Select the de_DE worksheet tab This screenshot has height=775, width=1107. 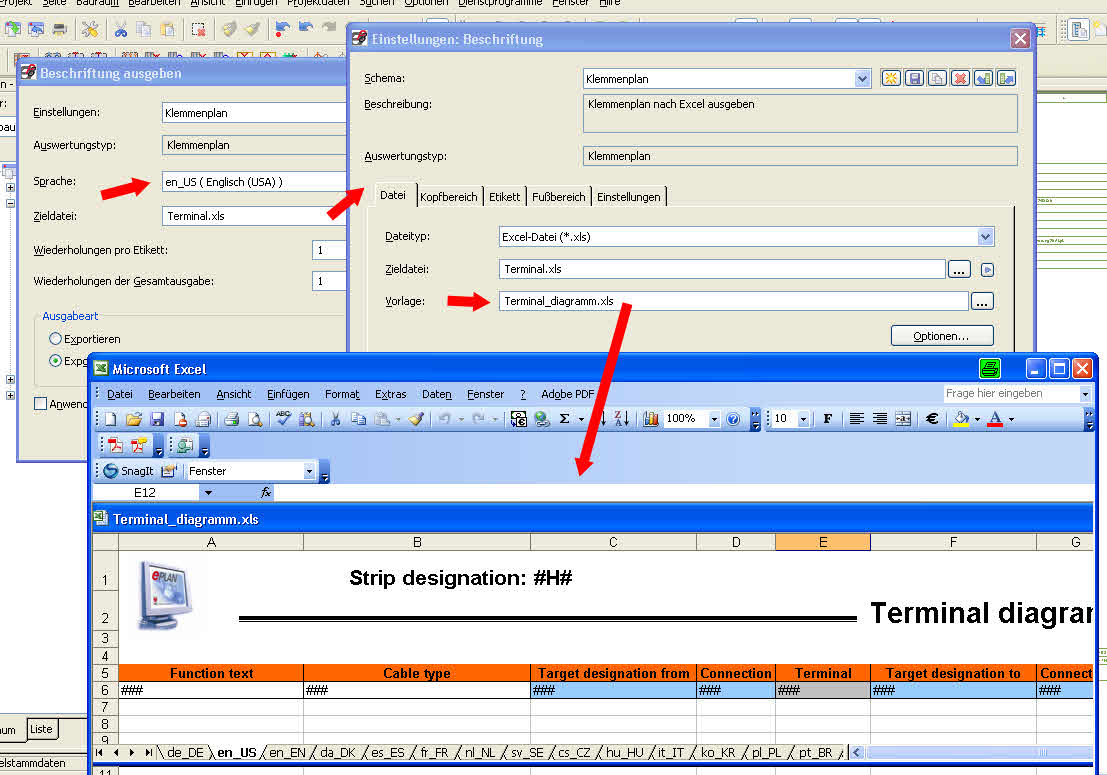click(185, 752)
